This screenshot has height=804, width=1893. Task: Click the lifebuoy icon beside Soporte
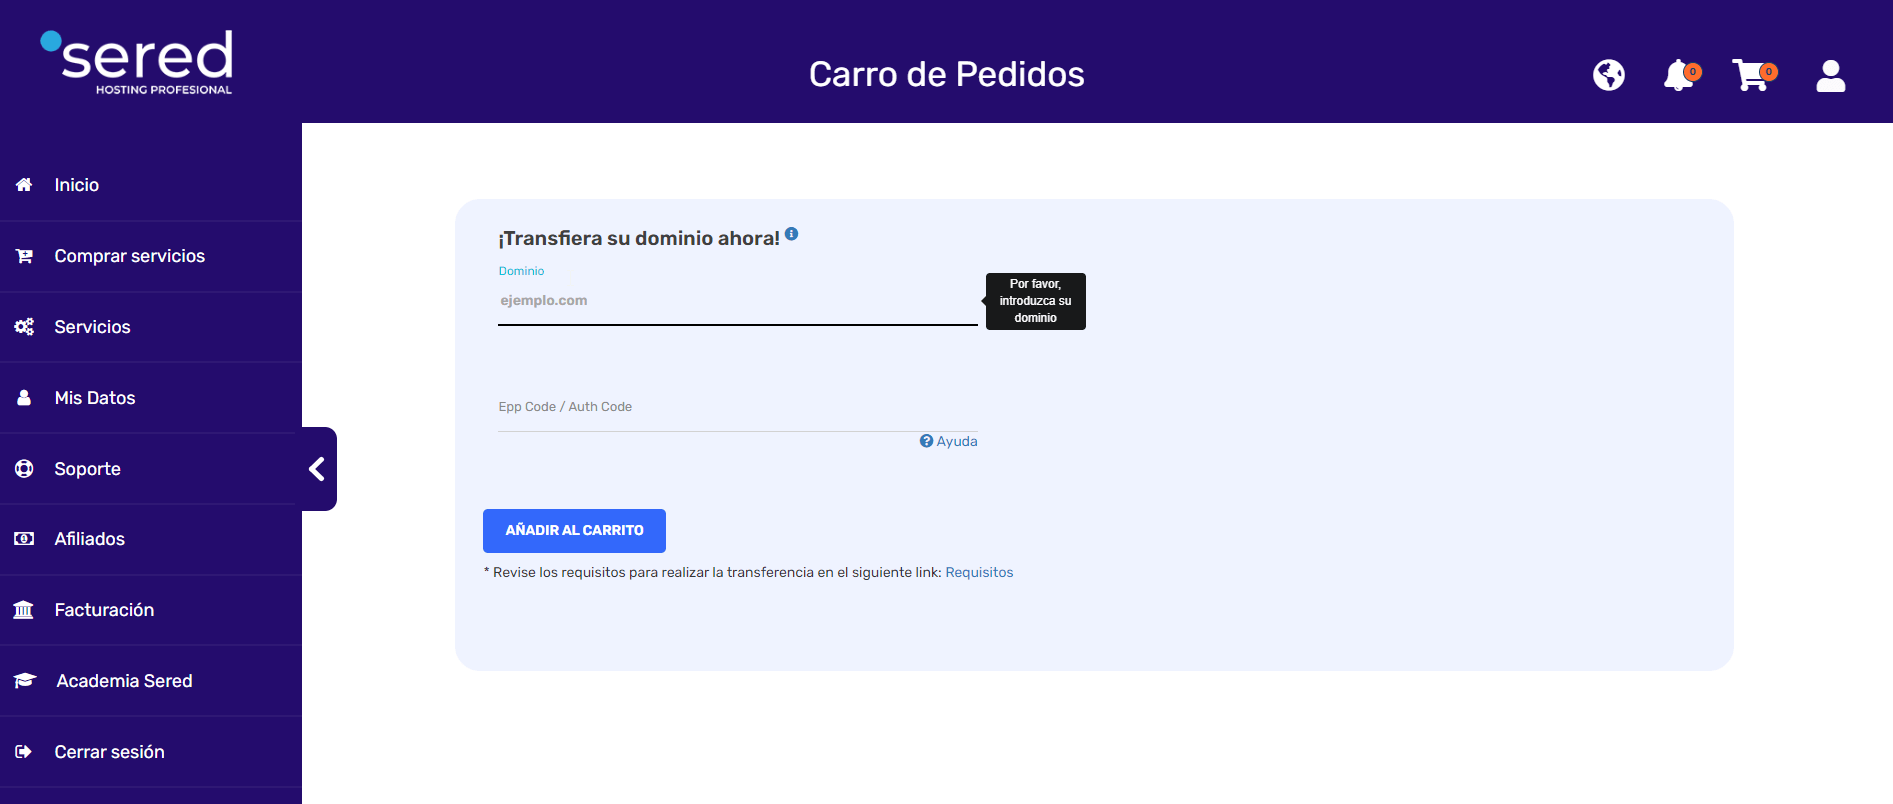pyautogui.click(x=24, y=469)
